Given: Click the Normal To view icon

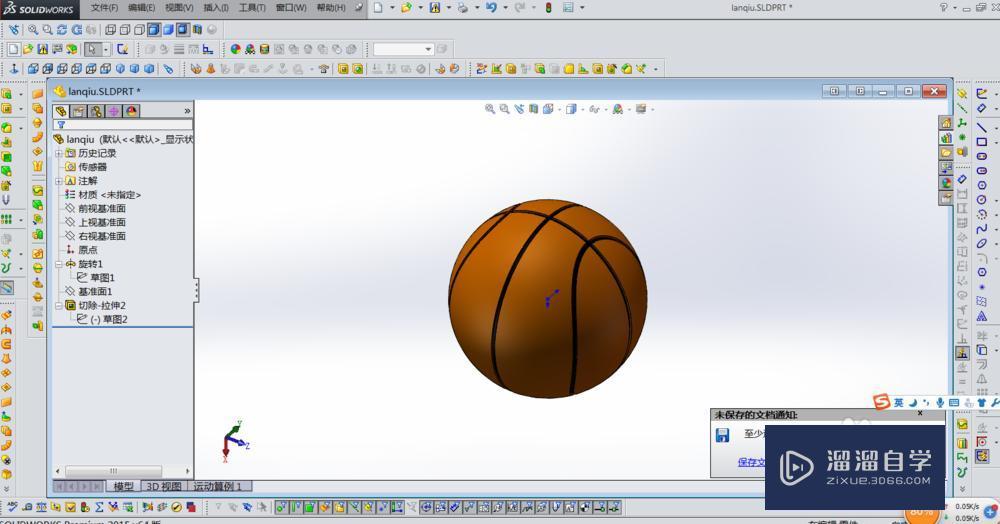Looking at the screenshot, I should pyautogui.click(x=14, y=68).
